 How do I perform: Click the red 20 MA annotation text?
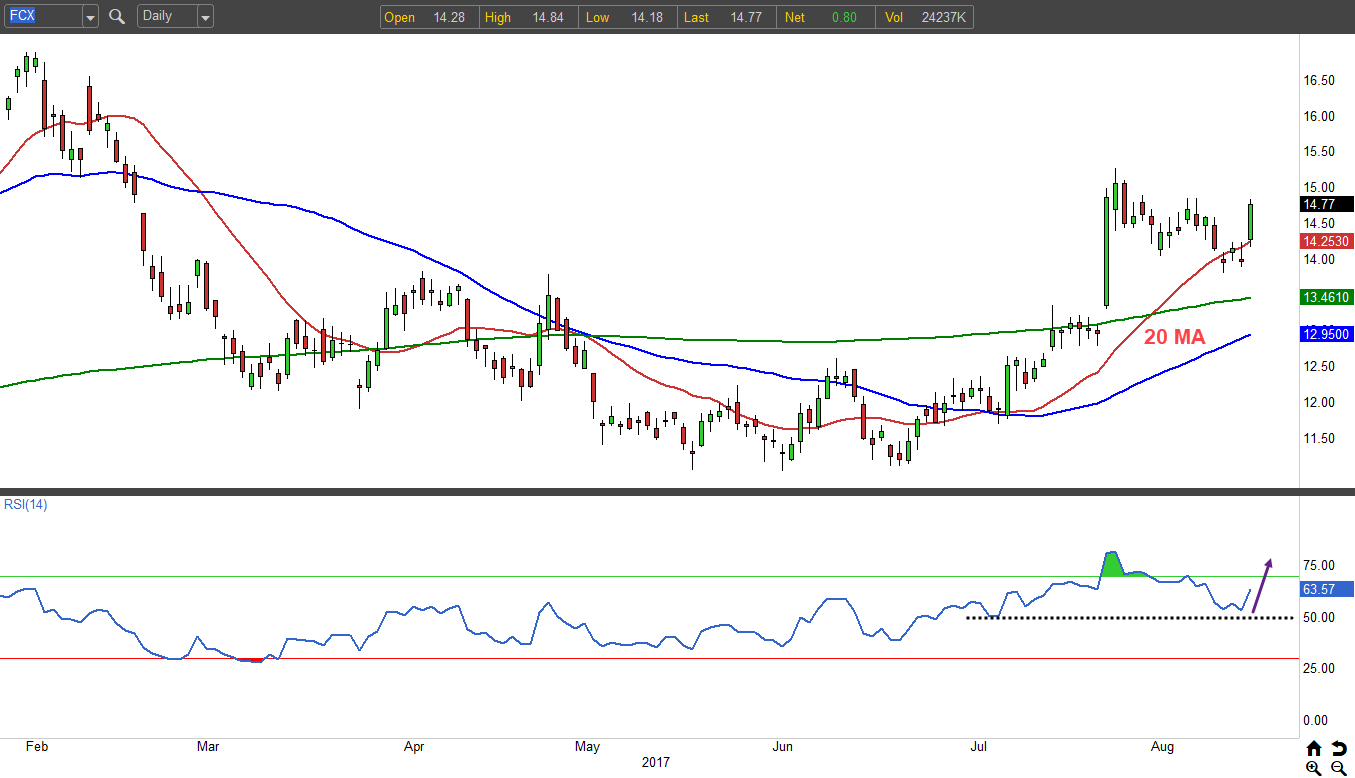(x=1174, y=338)
